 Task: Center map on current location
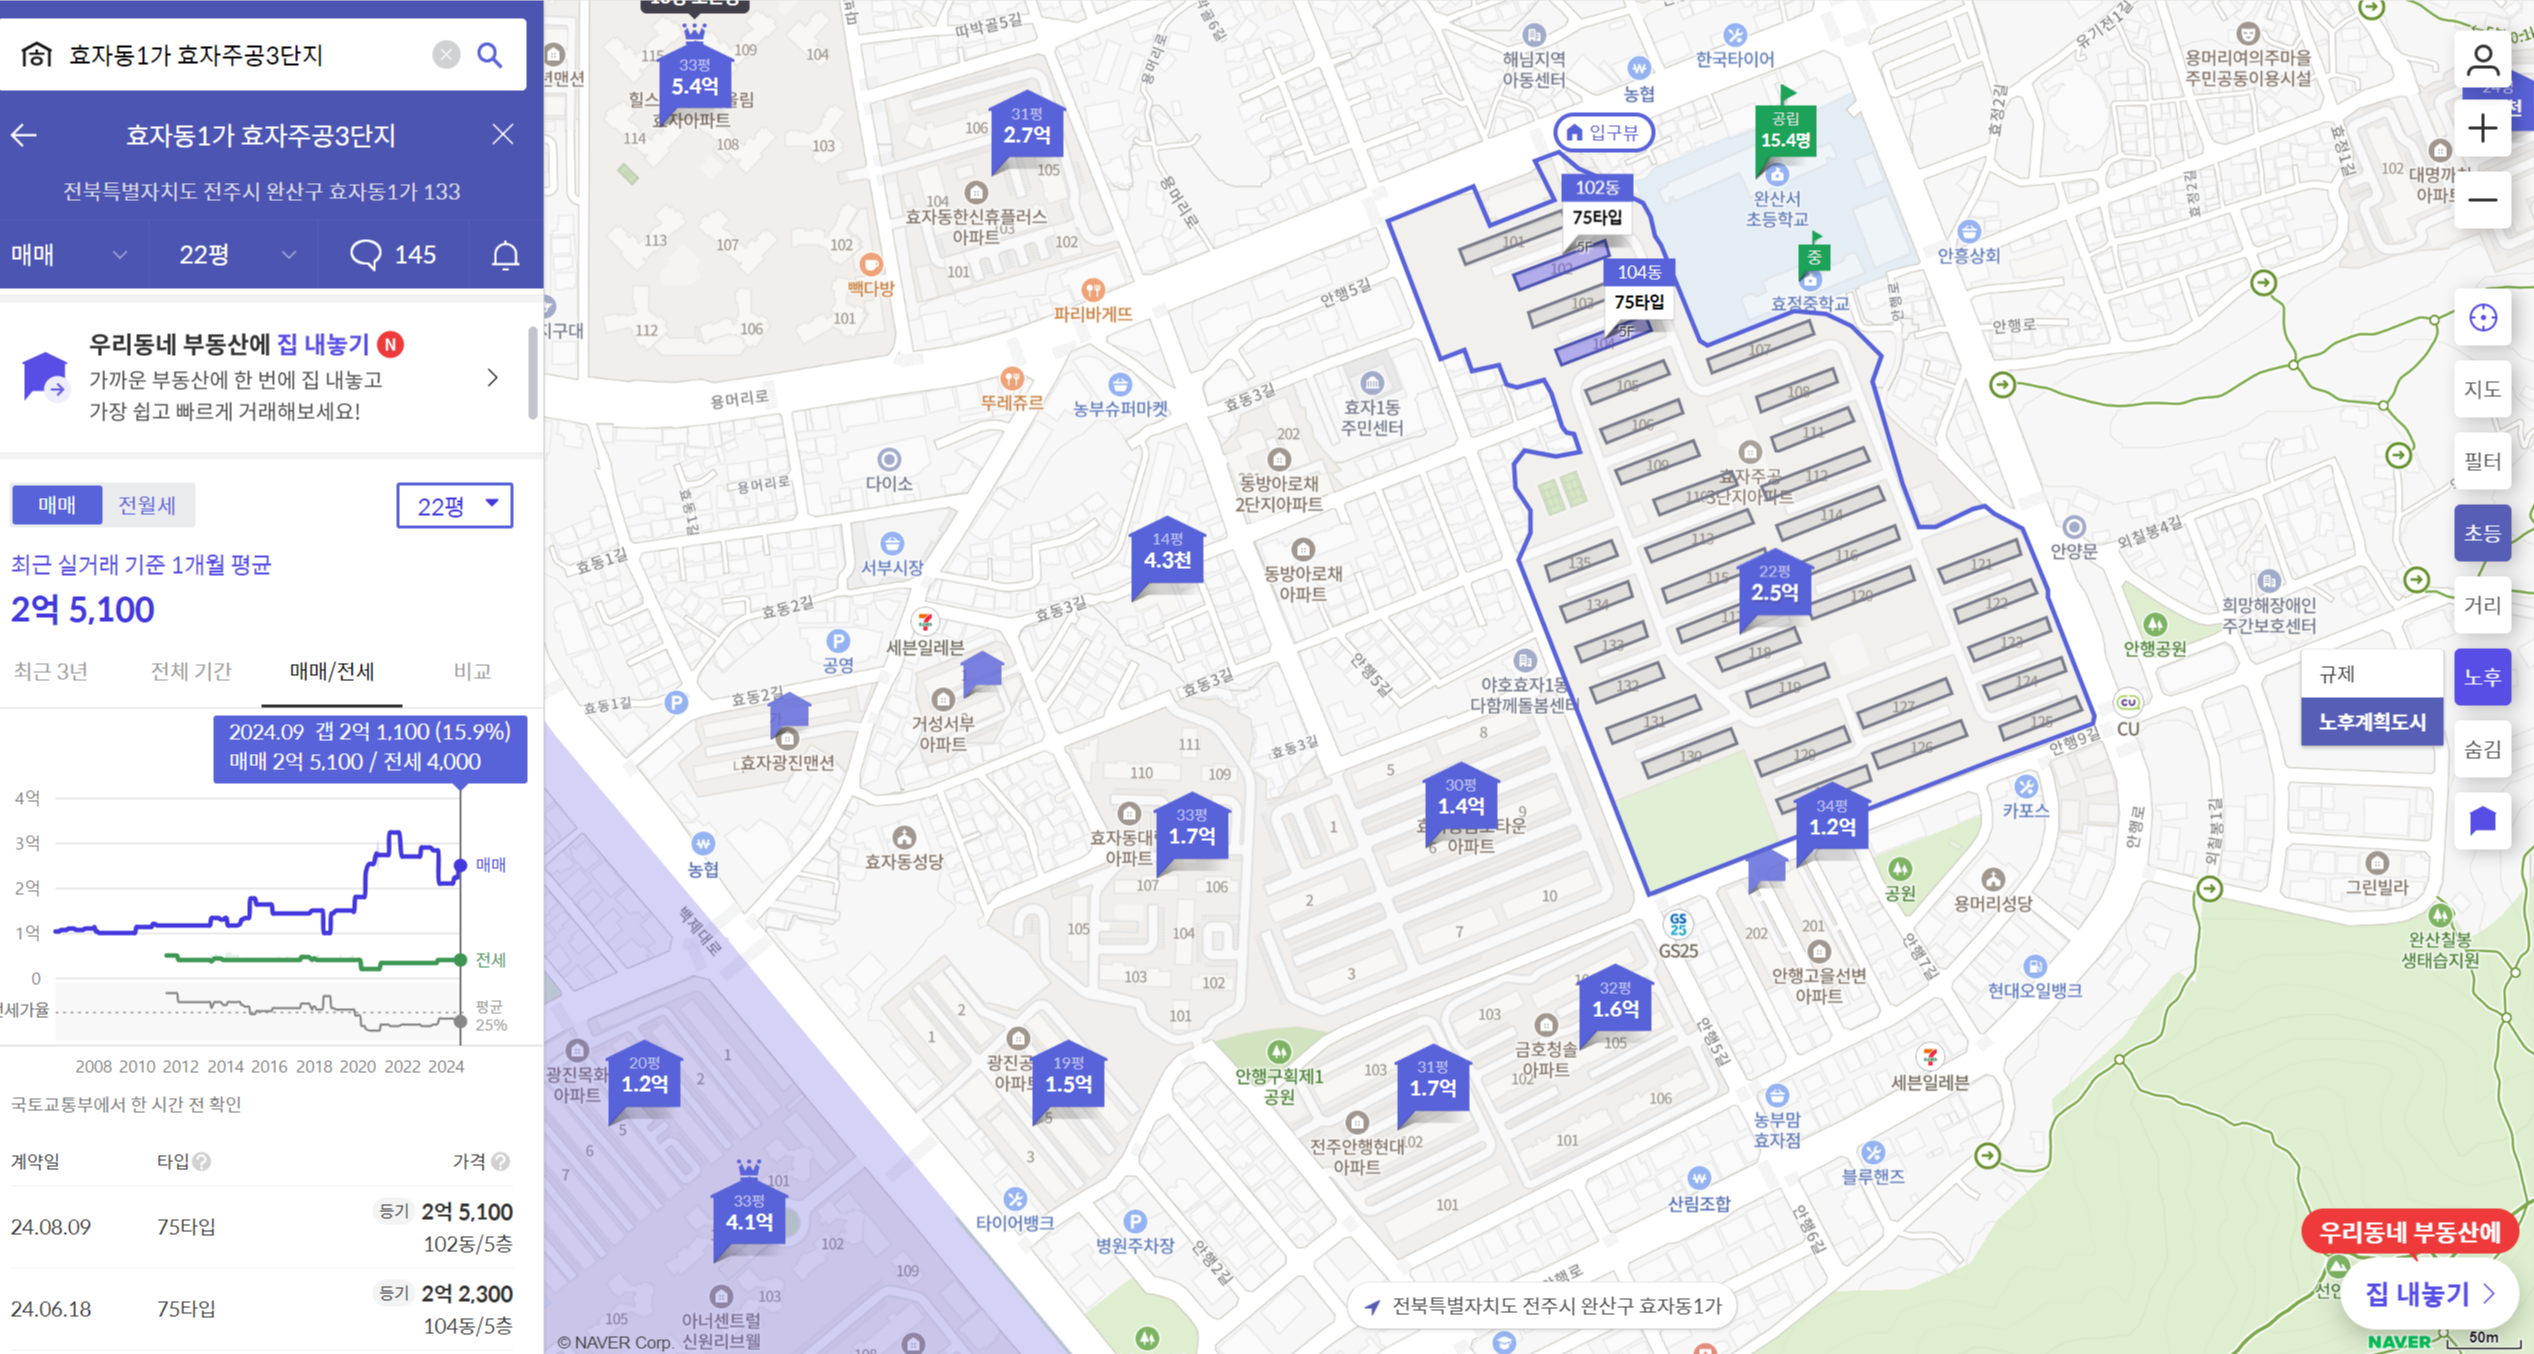click(2482, 318)
